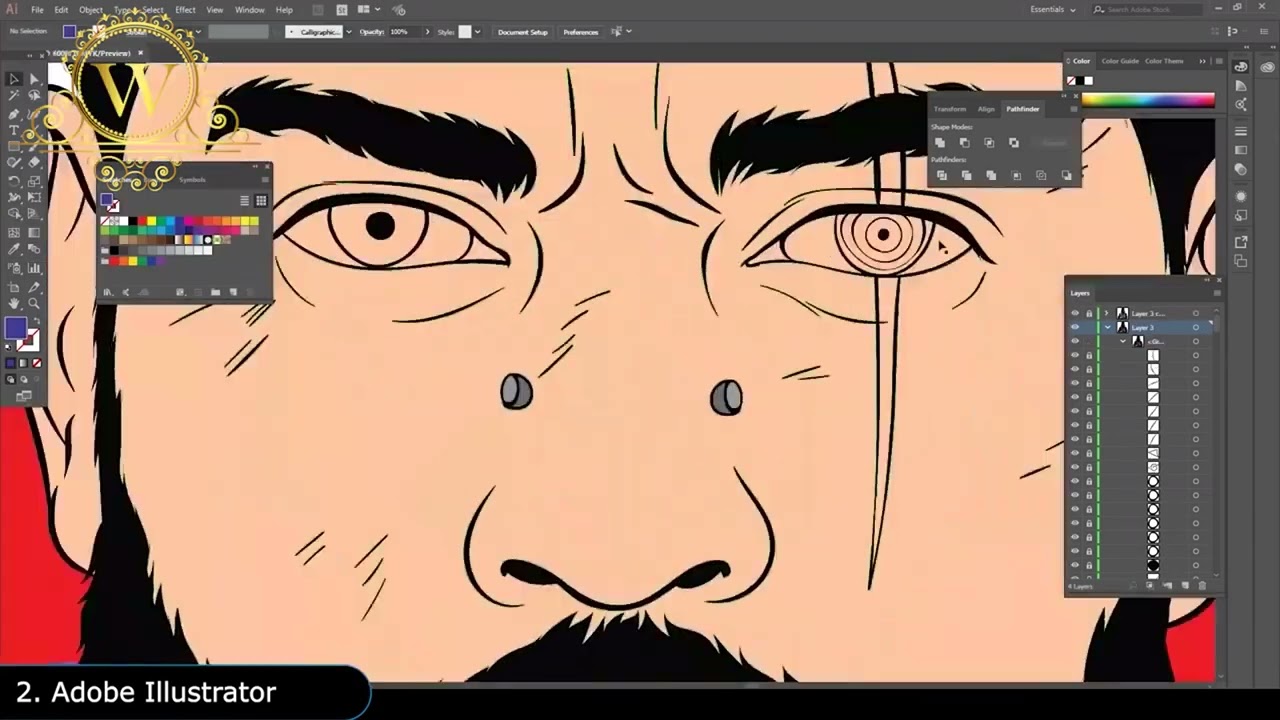Open the Stroke panel icon in dock

[1241, 132]
